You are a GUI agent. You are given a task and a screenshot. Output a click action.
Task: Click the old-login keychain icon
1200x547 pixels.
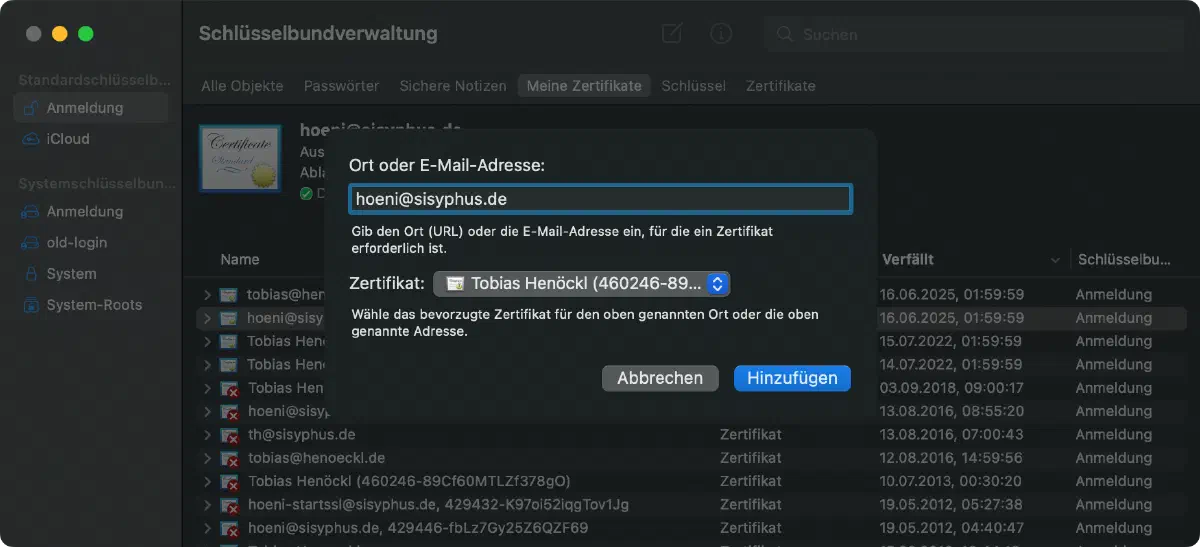31,243
